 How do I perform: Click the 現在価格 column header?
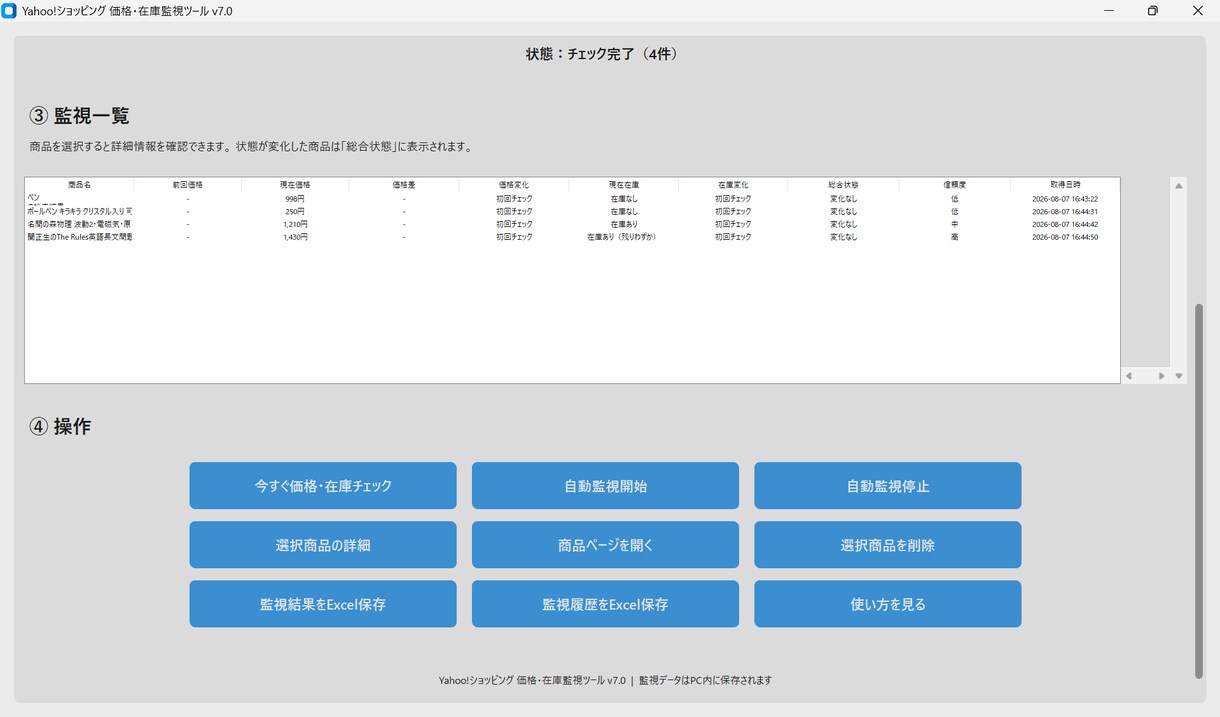(295, 185)
